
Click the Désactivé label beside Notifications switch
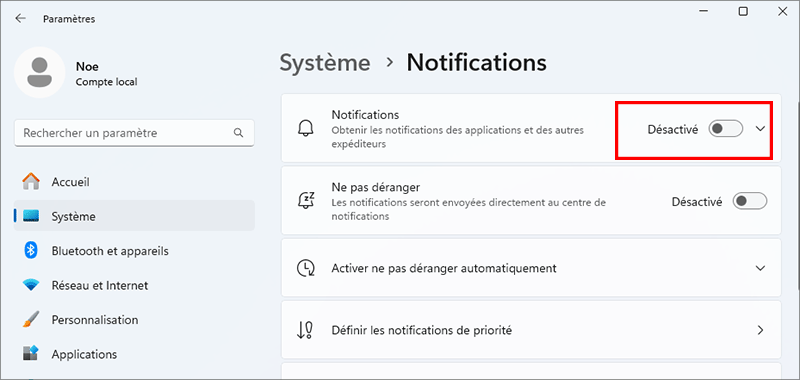click(672, 130)
